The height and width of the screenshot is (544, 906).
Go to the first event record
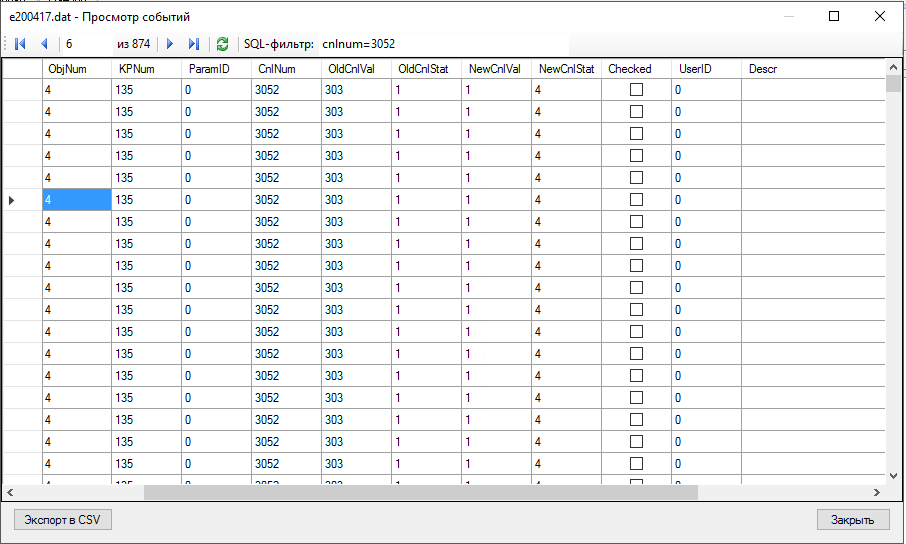click(x=20, y=44)
